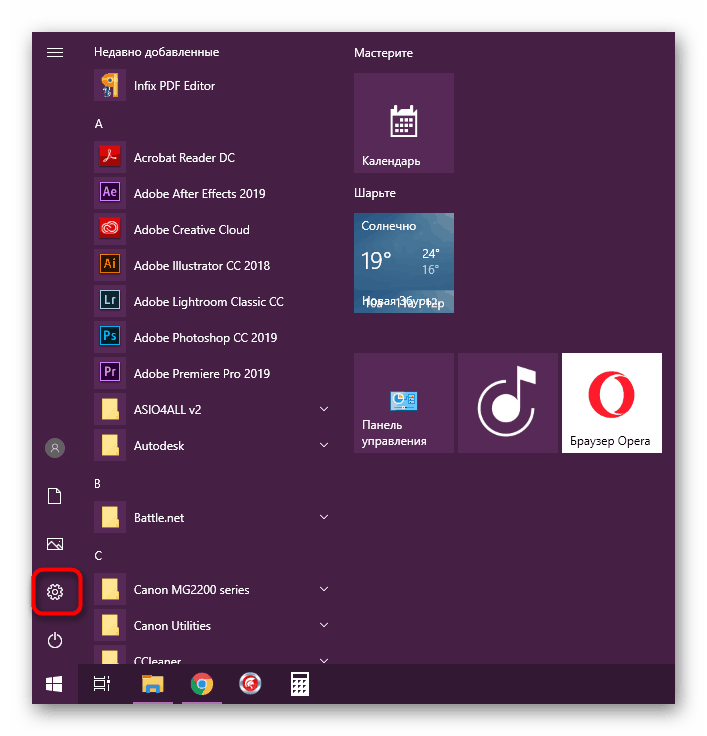The image size is (707, 736).
Task: Click the letter A section header
Action: point(99,124)
